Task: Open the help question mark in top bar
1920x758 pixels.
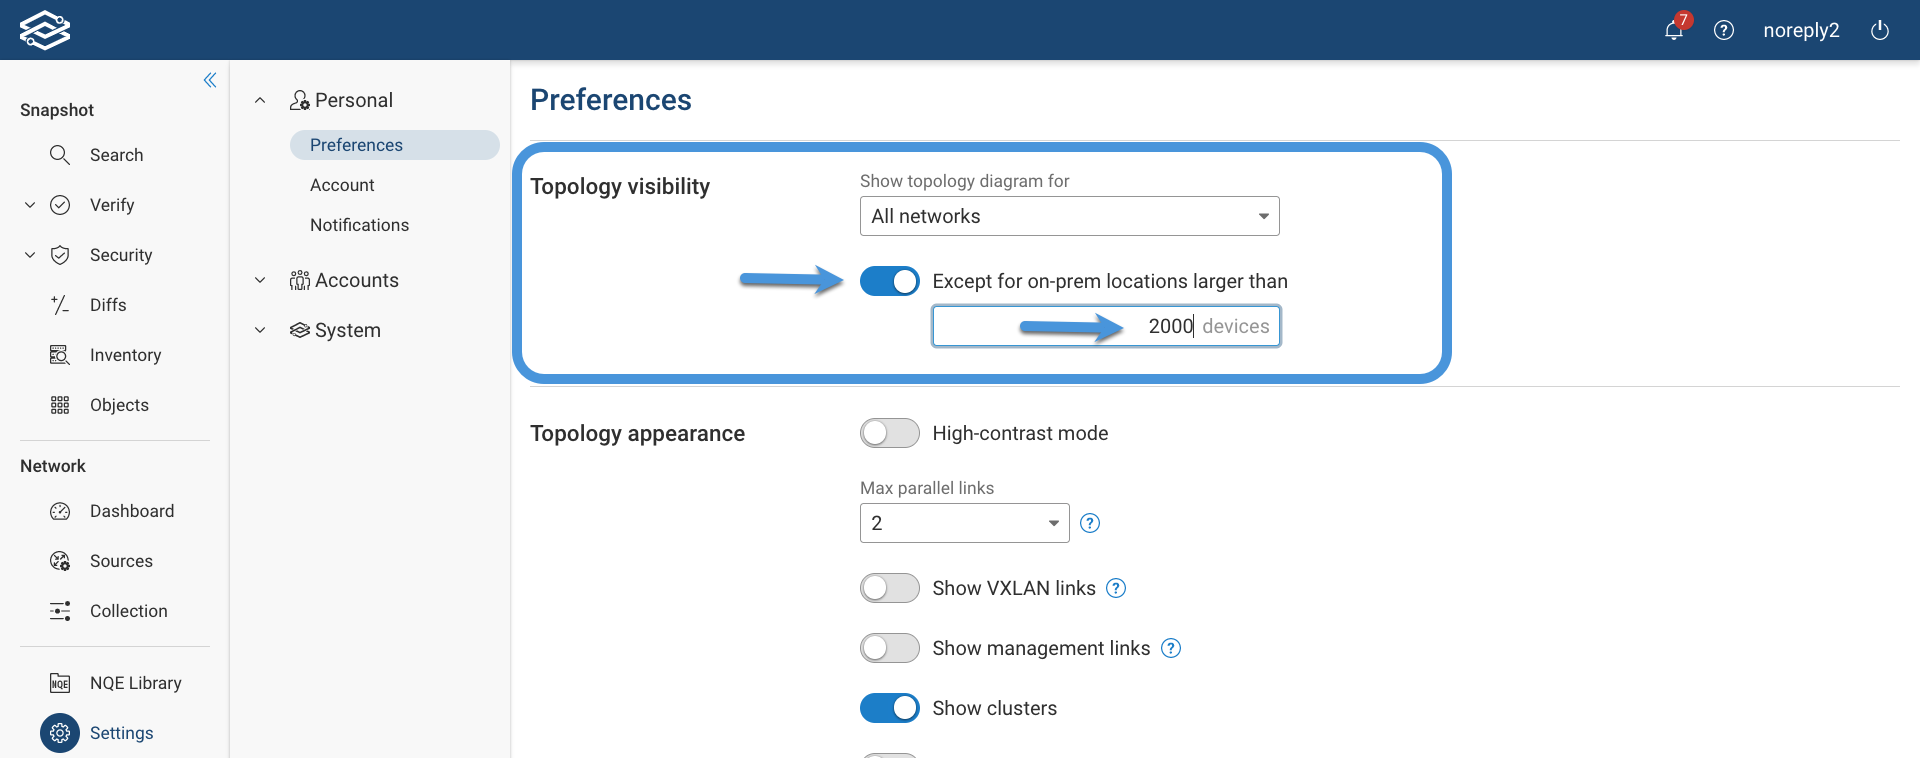Action: (1724, 30)
